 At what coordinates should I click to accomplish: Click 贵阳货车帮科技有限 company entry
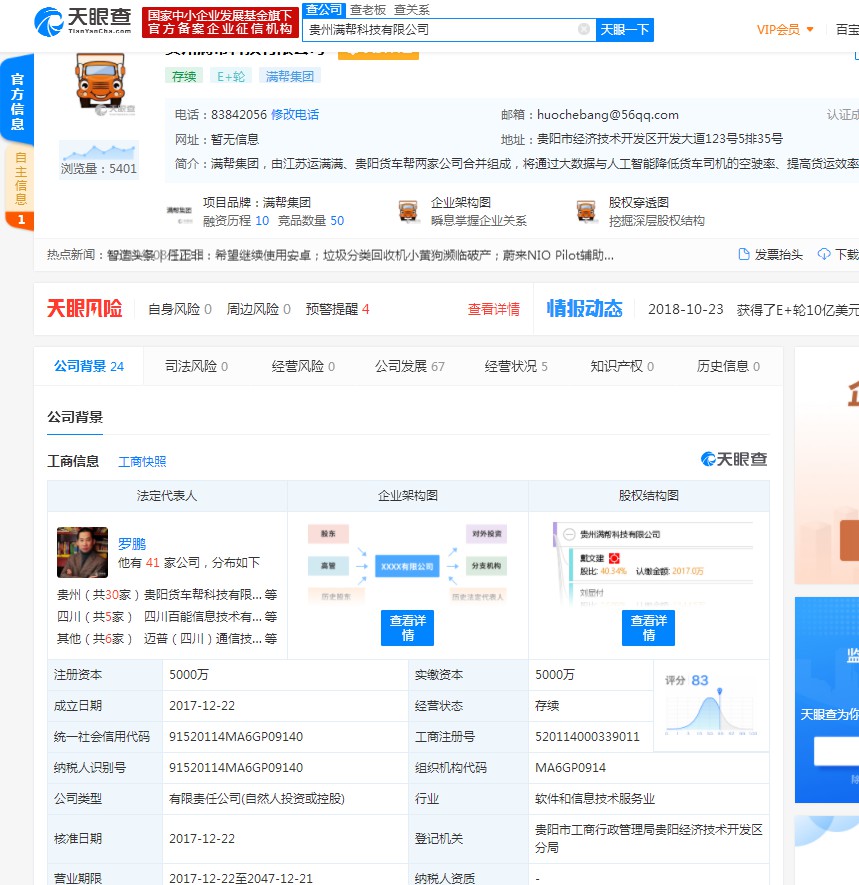(203, 595)
